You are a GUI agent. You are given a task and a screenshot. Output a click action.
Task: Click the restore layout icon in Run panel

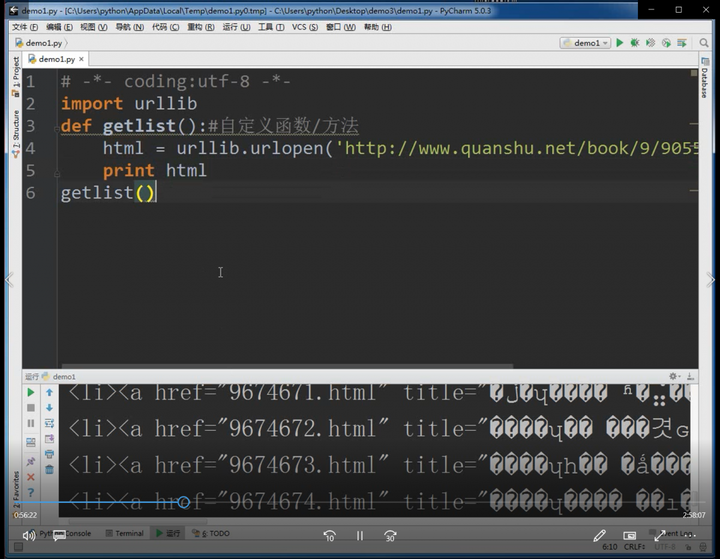[x=31, y=442]
